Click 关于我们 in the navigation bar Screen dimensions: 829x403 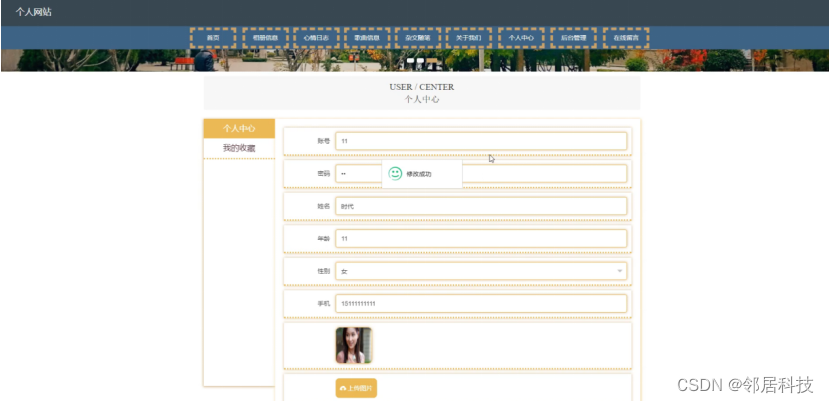point(468,38)
